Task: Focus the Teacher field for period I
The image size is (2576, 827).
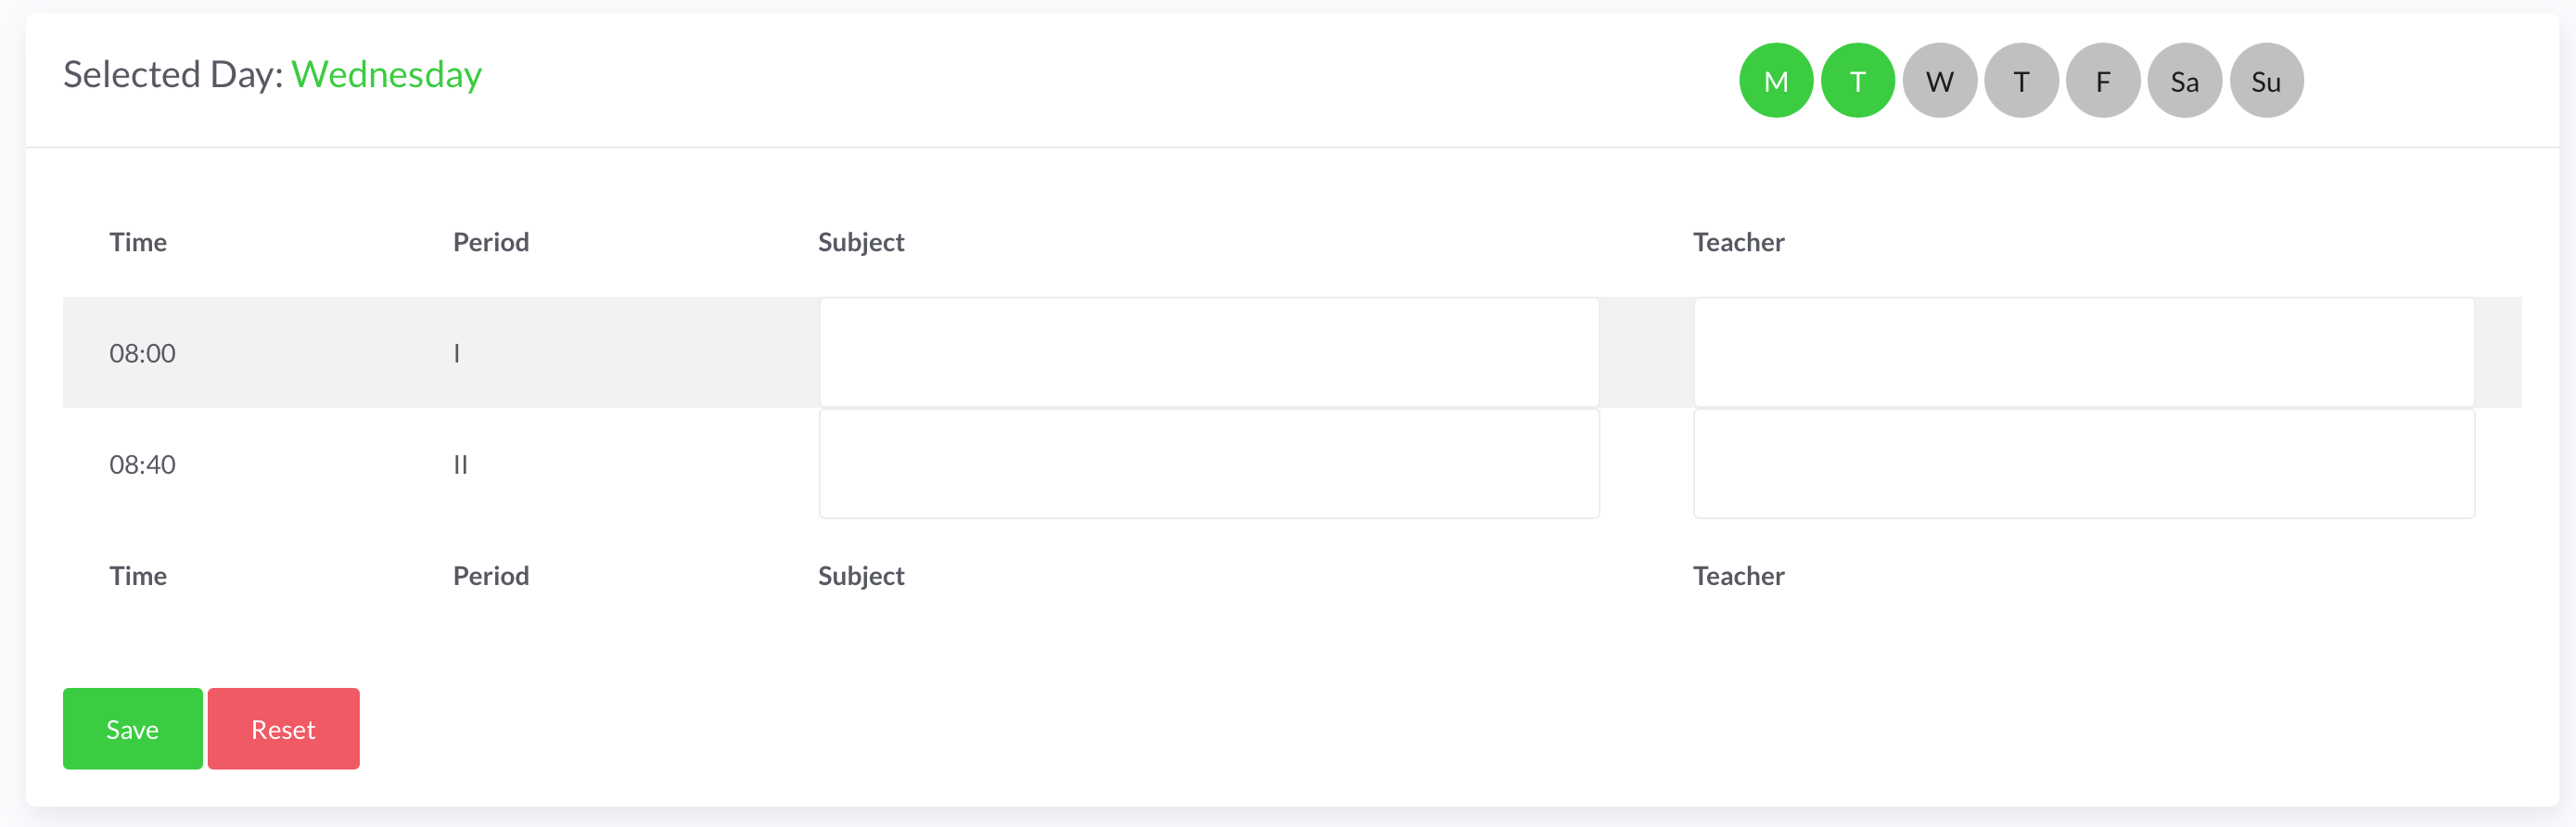Action: point(2083,352)
